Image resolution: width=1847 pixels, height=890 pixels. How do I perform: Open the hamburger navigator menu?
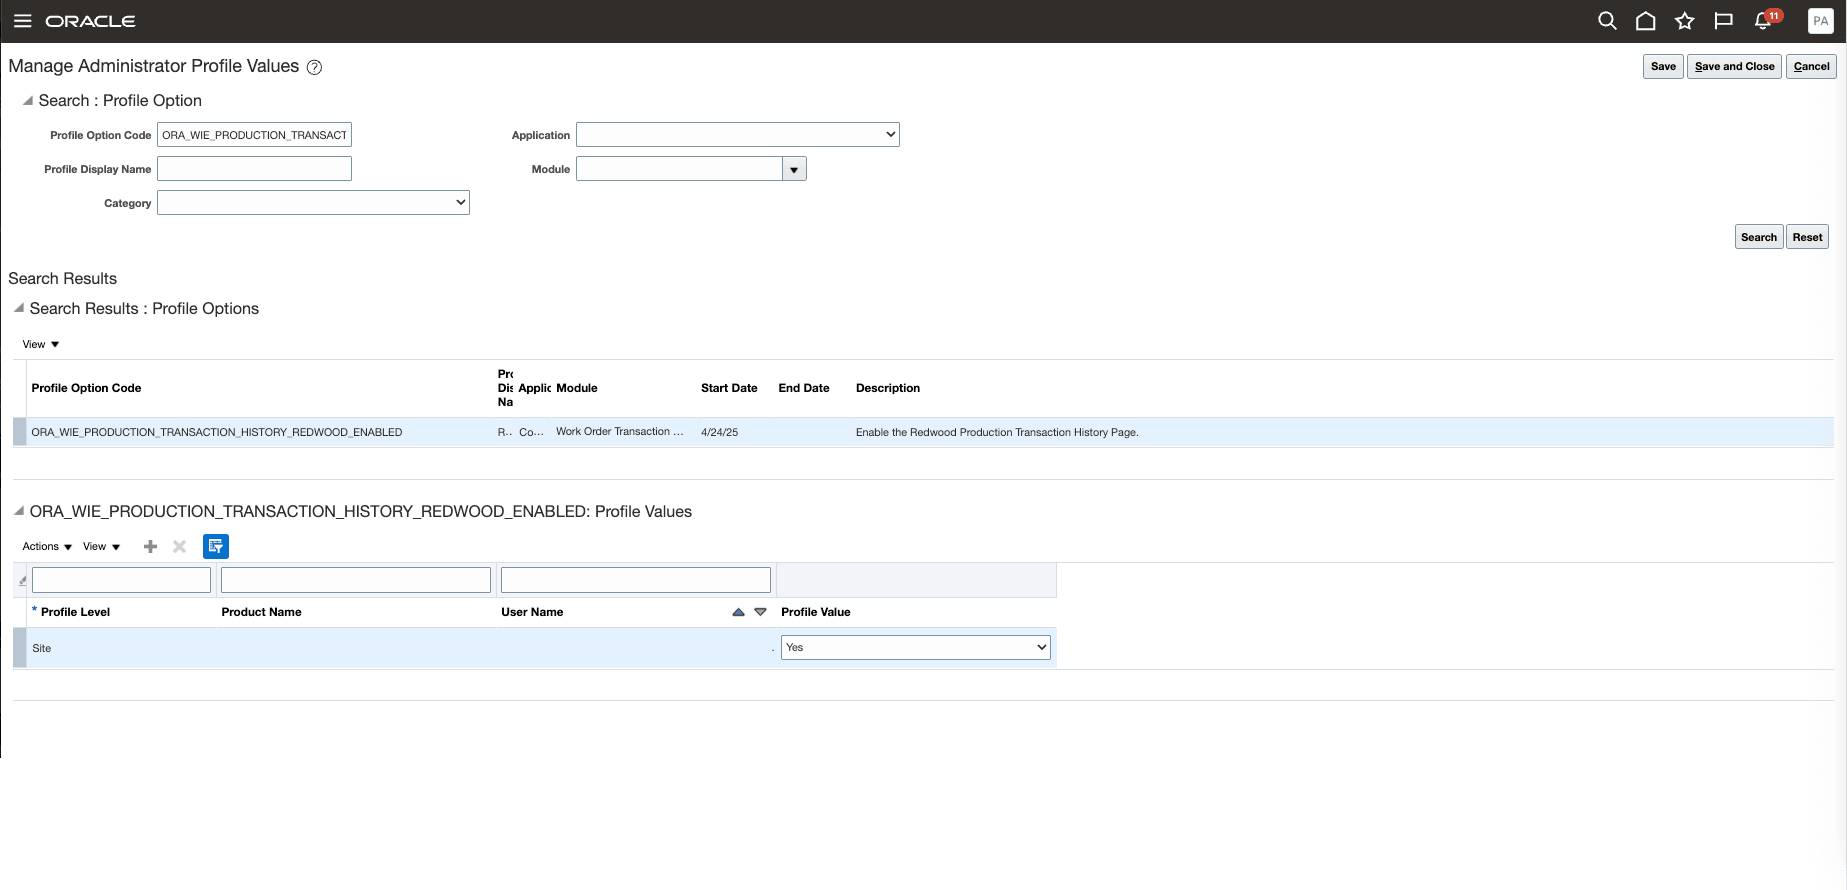tap(23, 21)
